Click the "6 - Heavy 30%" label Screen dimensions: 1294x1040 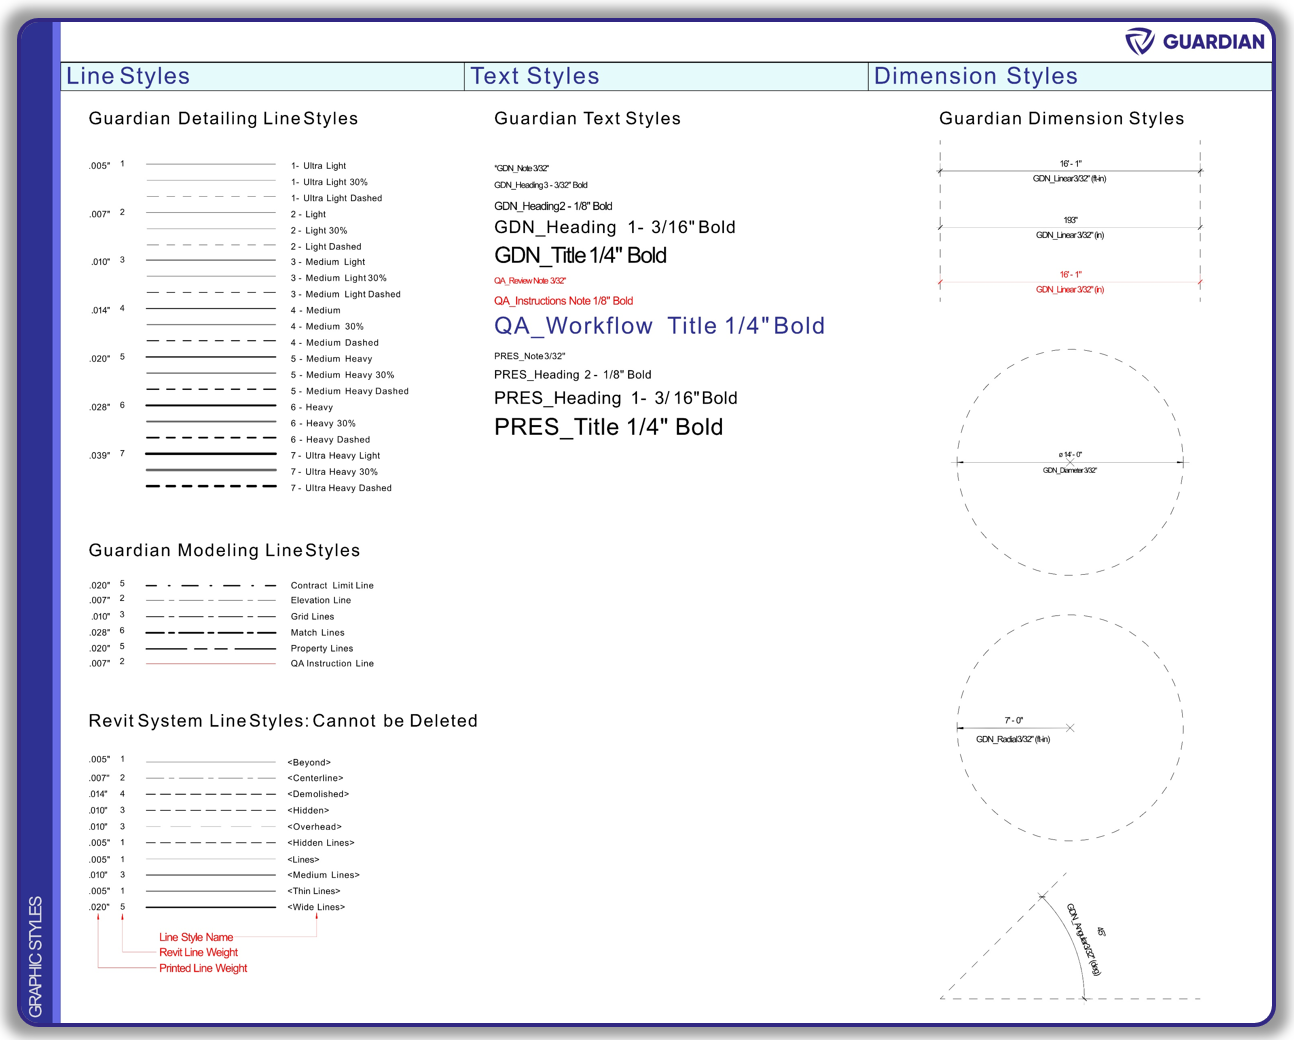point(323,424)
